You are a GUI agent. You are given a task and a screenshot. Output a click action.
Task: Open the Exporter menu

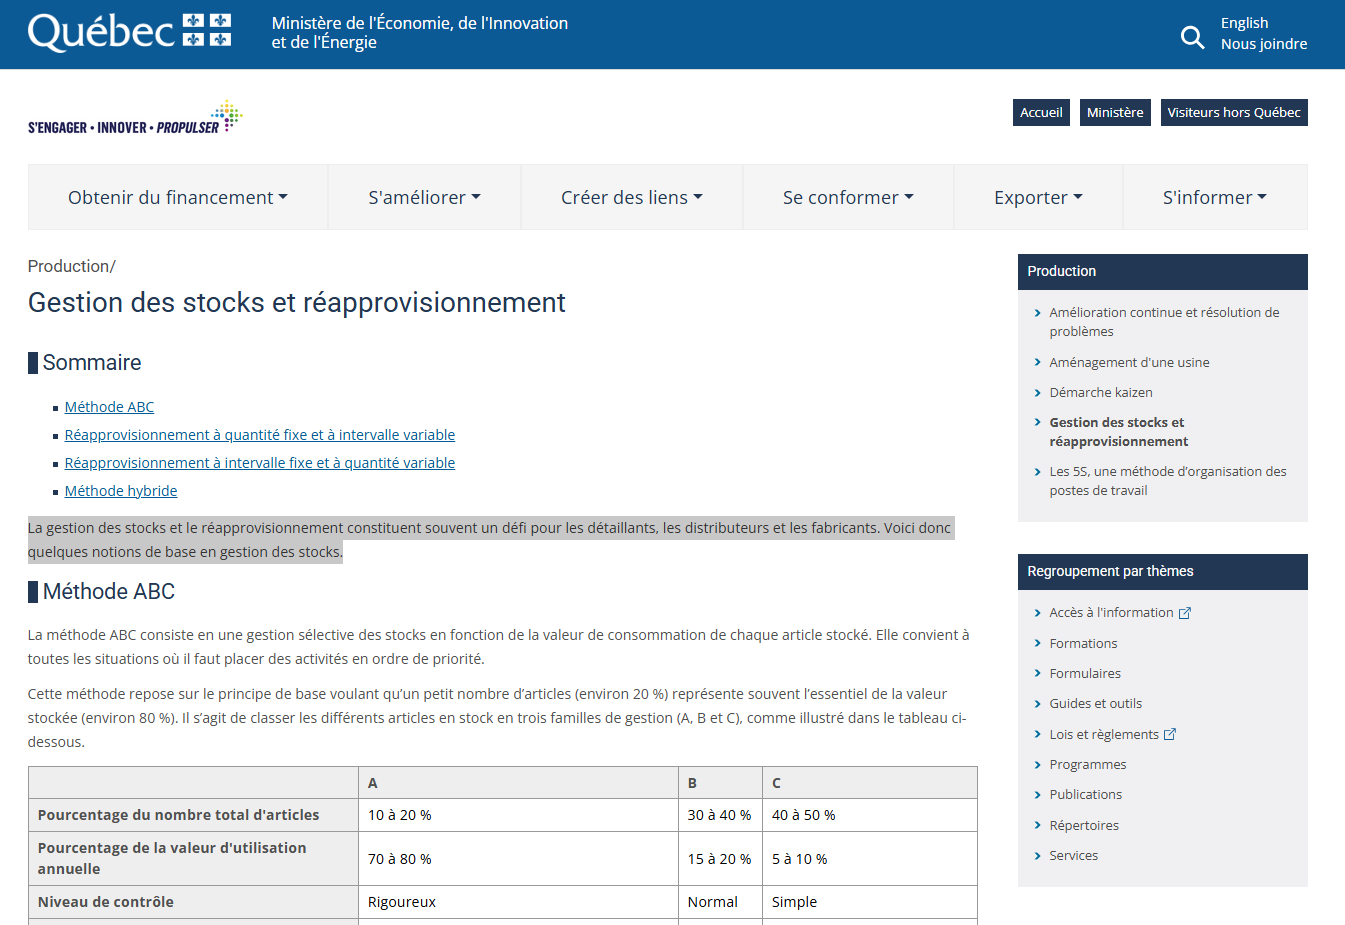1038,198
